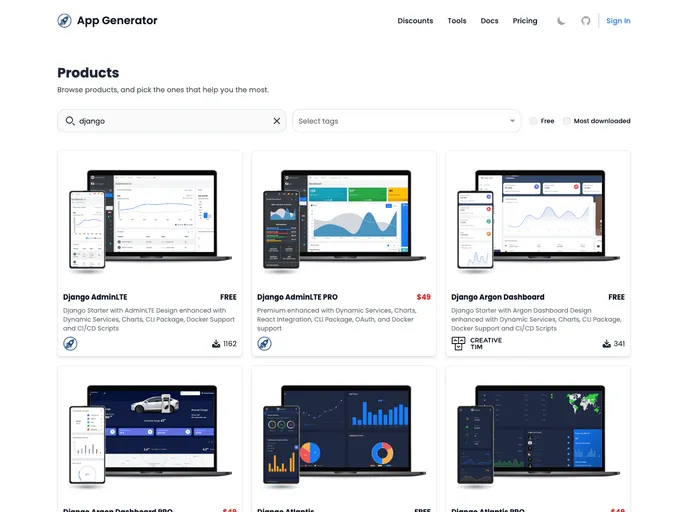Viewport: 688px width, 512px height.
Task: Click rocket badge on Django AdminLTE card
Action: 70,343
